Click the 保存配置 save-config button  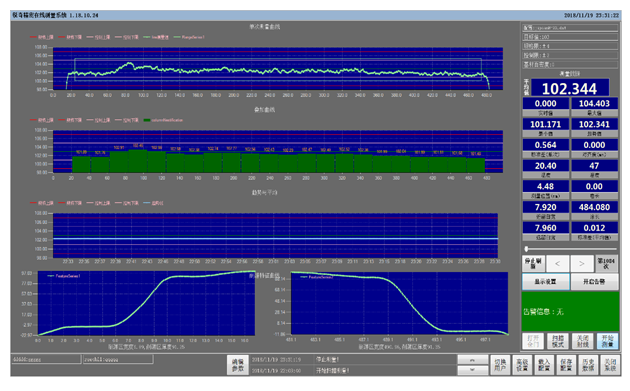(566, 365)
